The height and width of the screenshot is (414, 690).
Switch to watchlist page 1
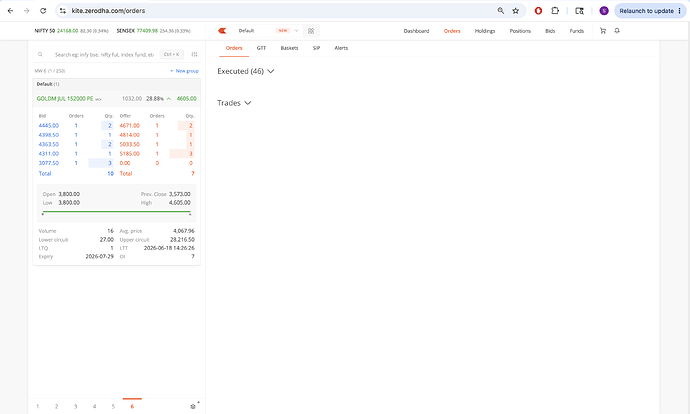coord(37,407)
